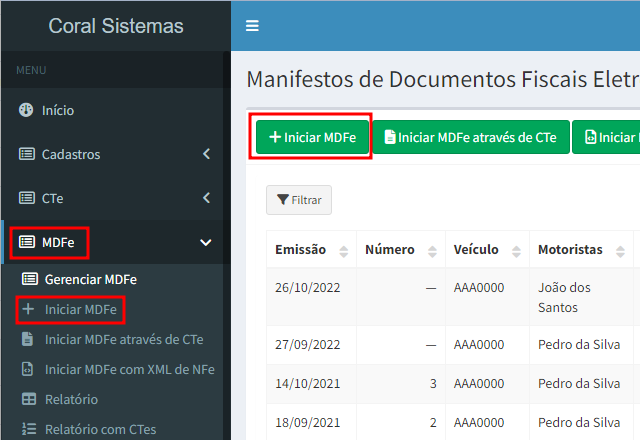Viewport: 640px width, 440px height.
Task: Click the Iniciar MDFe com XML file icon
Action: (x=28, y=369)
